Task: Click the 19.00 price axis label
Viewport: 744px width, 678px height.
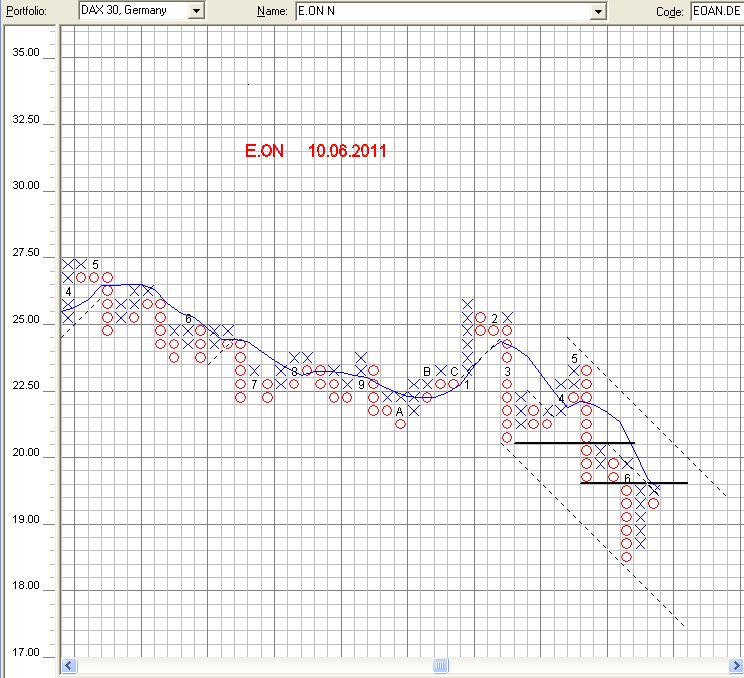Action: (x=26, y=519)
